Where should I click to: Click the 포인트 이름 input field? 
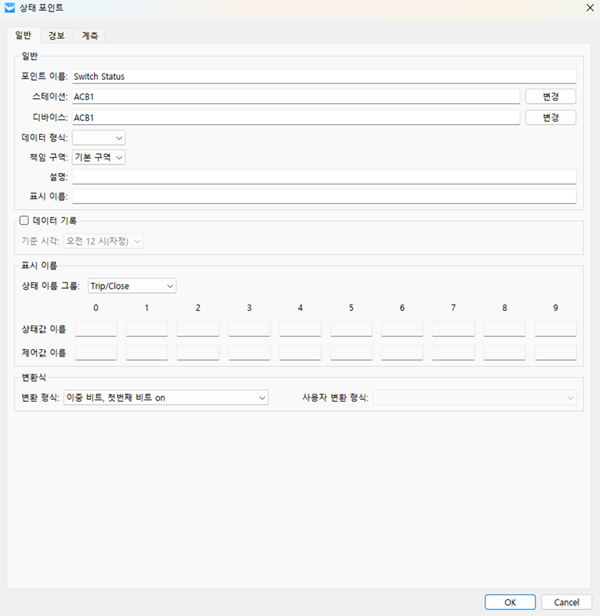click(324, 76)
